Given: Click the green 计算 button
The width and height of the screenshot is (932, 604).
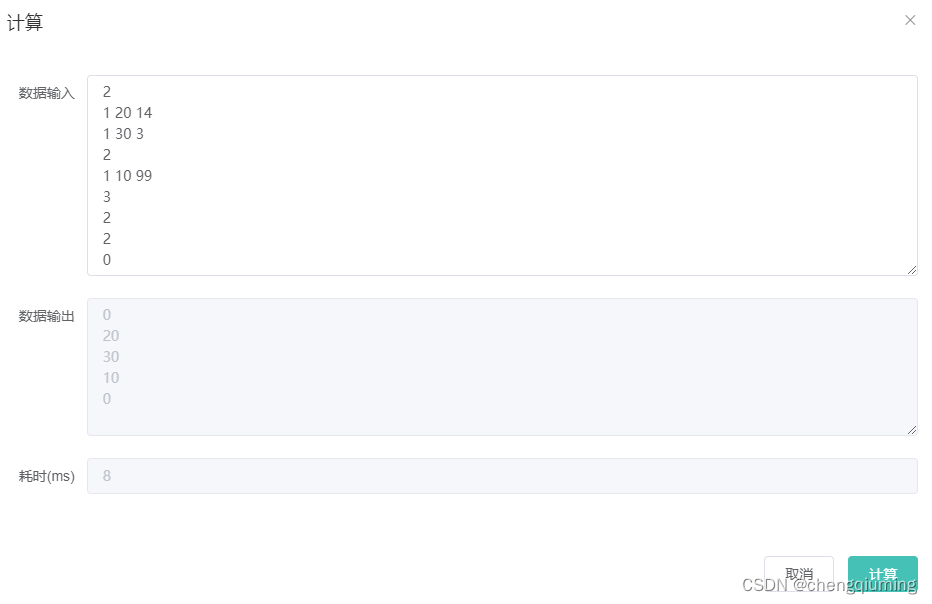Looking at the screenshot, I should point(882,574).
